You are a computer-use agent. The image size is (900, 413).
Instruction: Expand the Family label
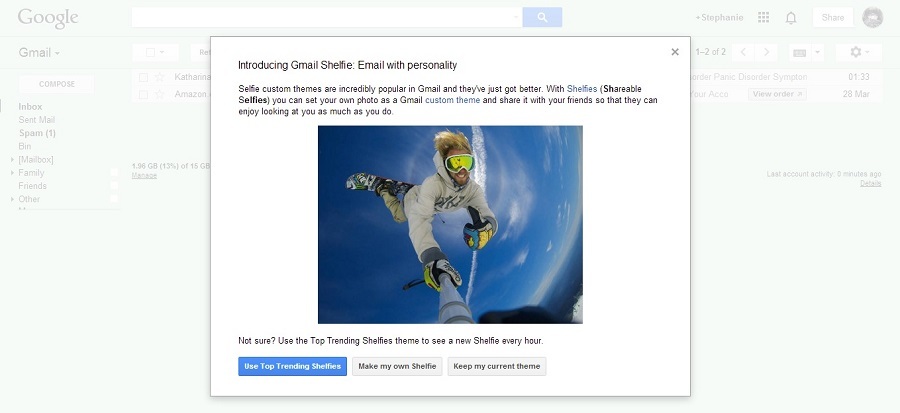click(x=12, y=173)
